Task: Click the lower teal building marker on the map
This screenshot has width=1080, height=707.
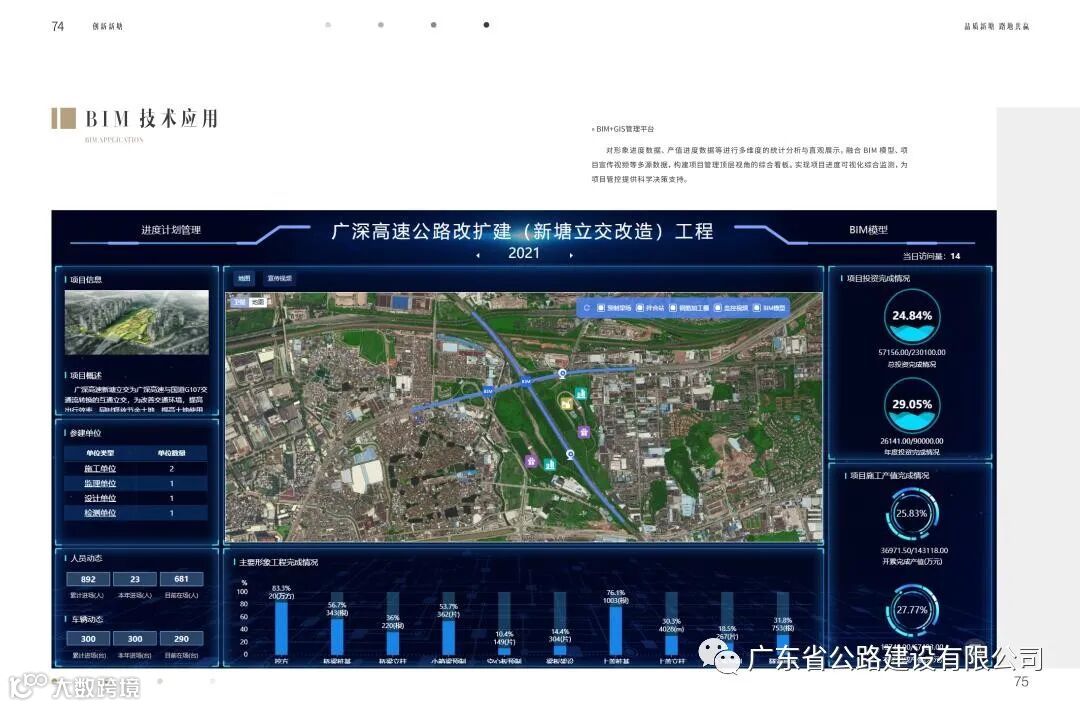Action: tap(550, 464)
